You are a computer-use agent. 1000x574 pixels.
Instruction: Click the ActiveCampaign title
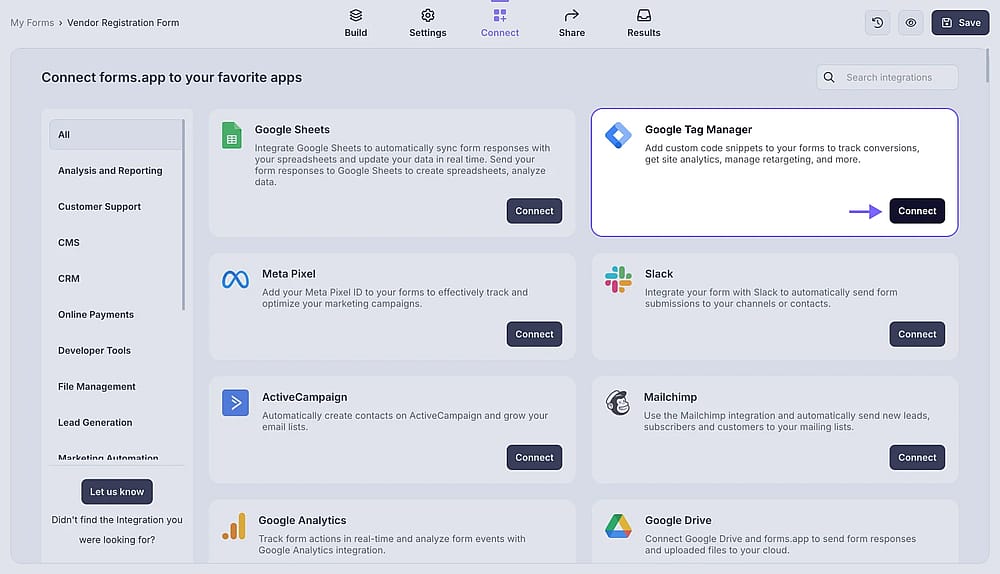(305, 397)
